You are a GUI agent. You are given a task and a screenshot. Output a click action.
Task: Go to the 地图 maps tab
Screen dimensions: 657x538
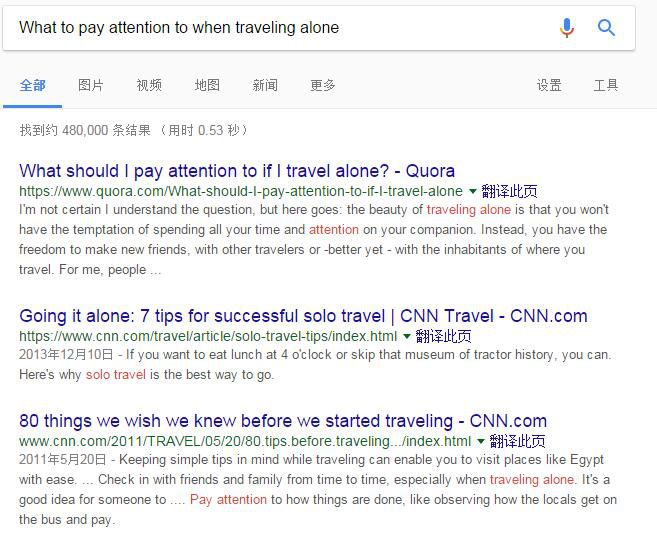[207, 85]
